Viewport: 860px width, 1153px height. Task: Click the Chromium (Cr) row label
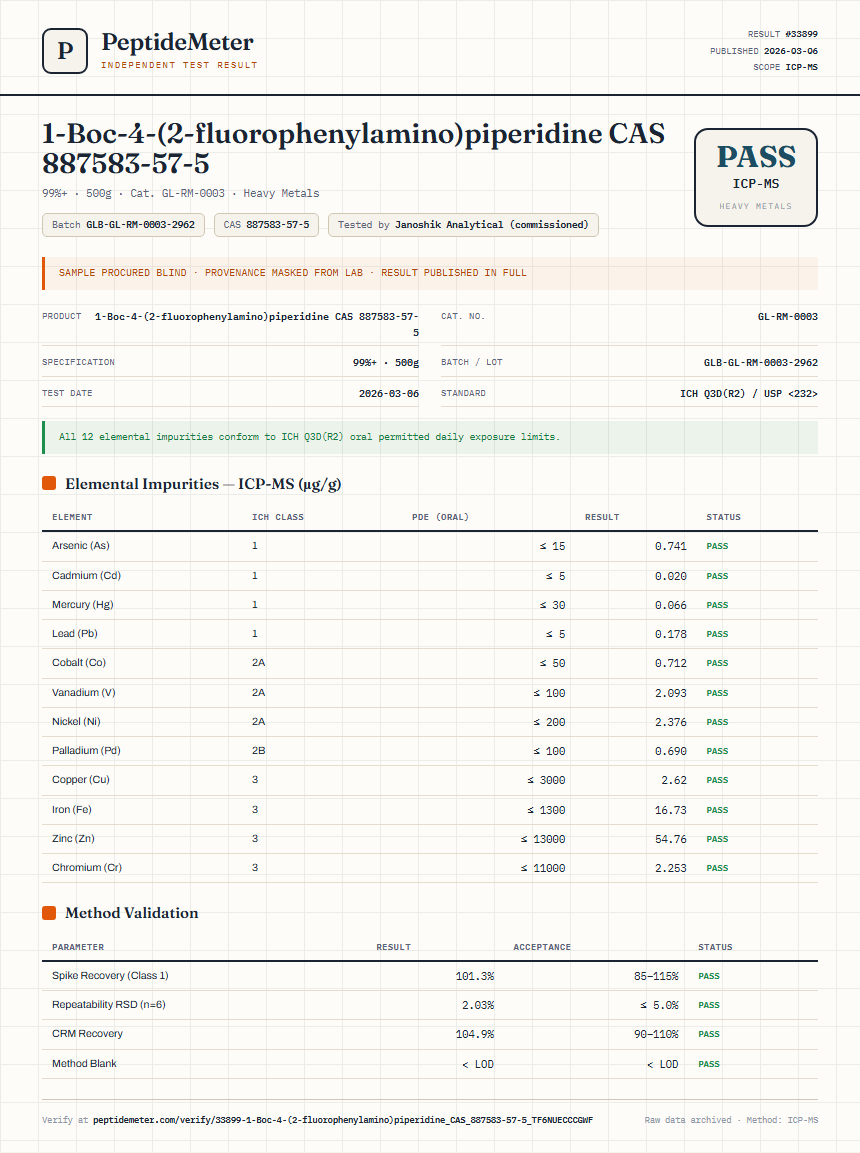click(x=87, y=868)
